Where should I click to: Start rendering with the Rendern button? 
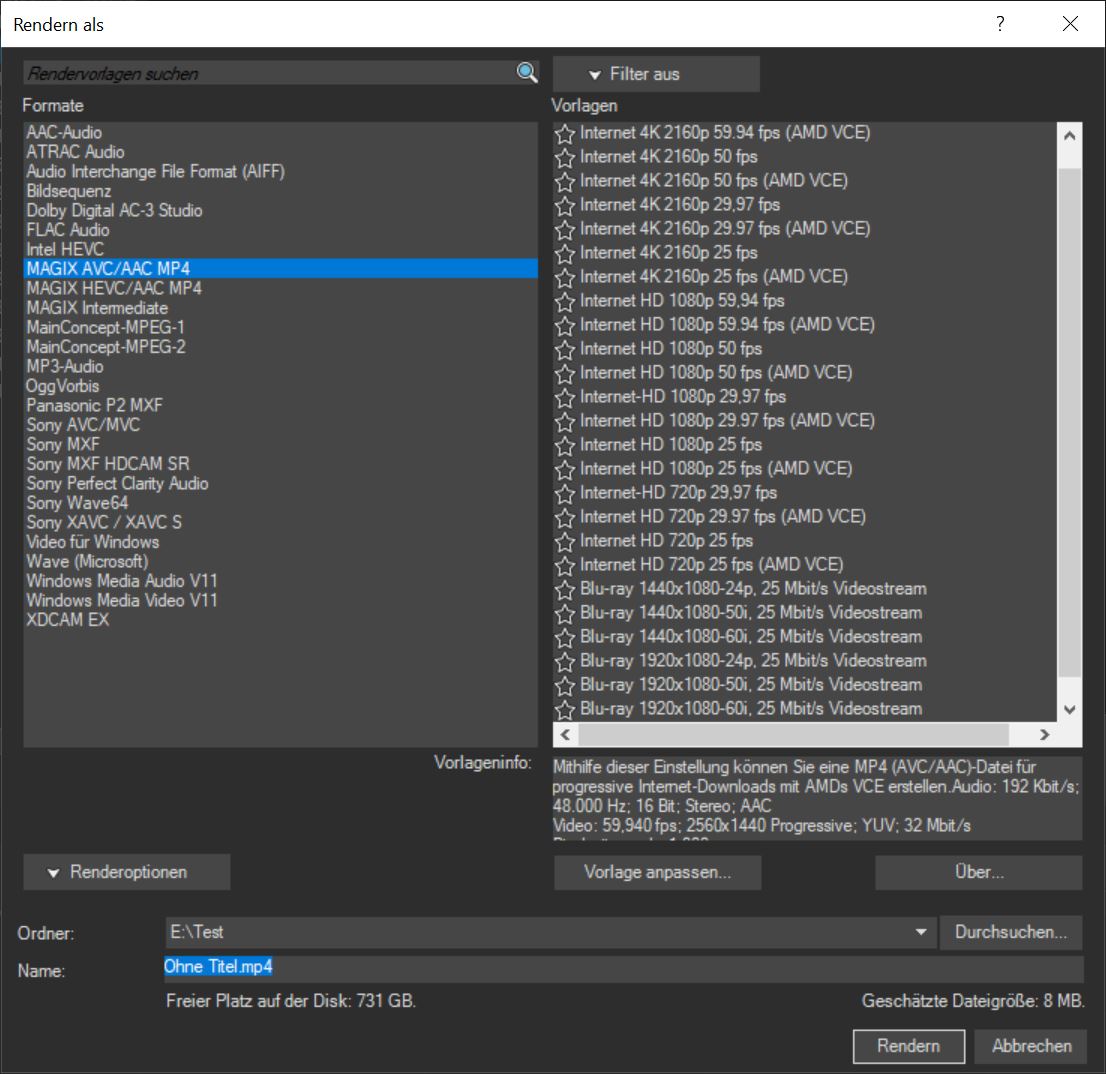pyautogui.click(x=908, y=1046)
